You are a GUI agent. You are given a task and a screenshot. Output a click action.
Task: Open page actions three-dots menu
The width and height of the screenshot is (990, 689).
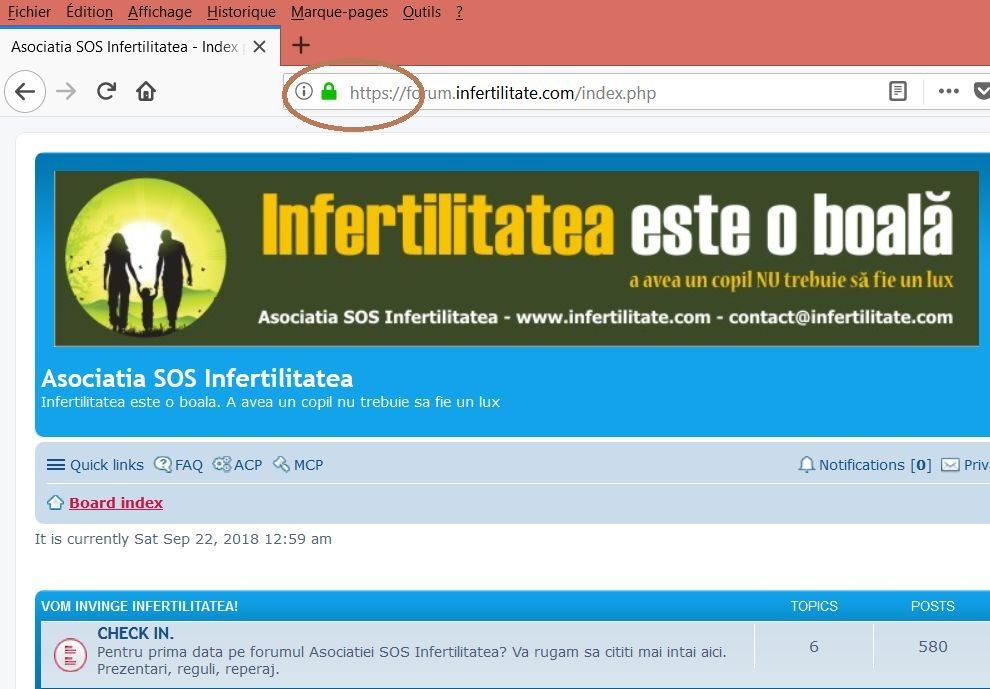pos(948,92)
